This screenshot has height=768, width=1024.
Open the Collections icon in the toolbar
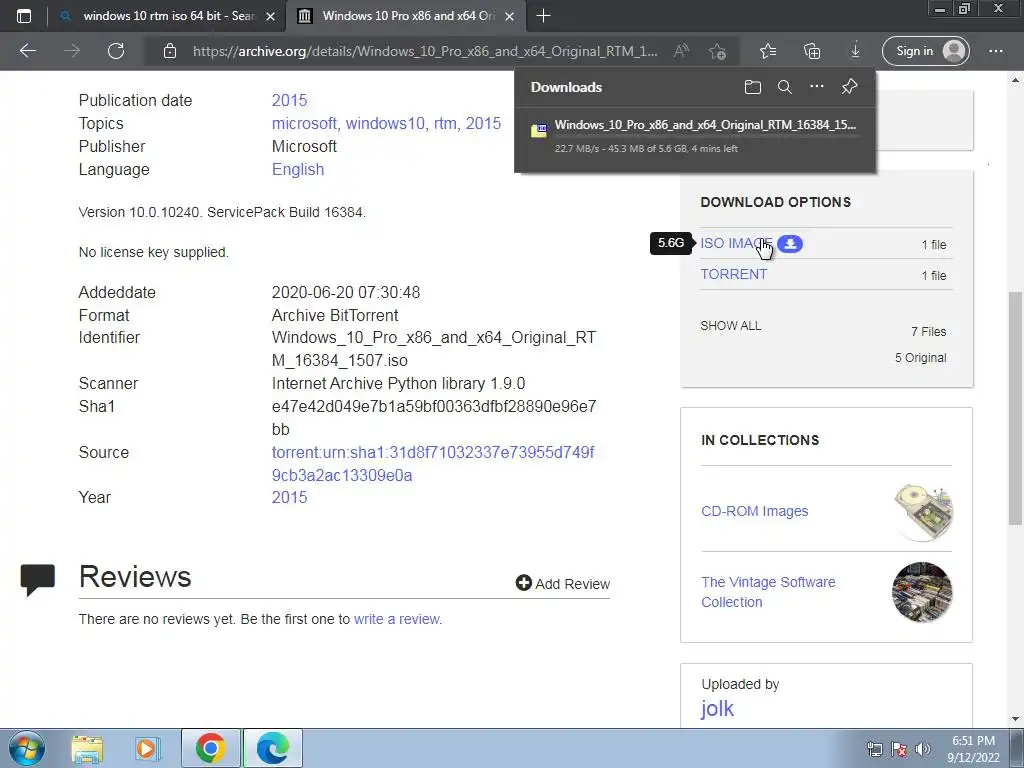coord(812,51)
